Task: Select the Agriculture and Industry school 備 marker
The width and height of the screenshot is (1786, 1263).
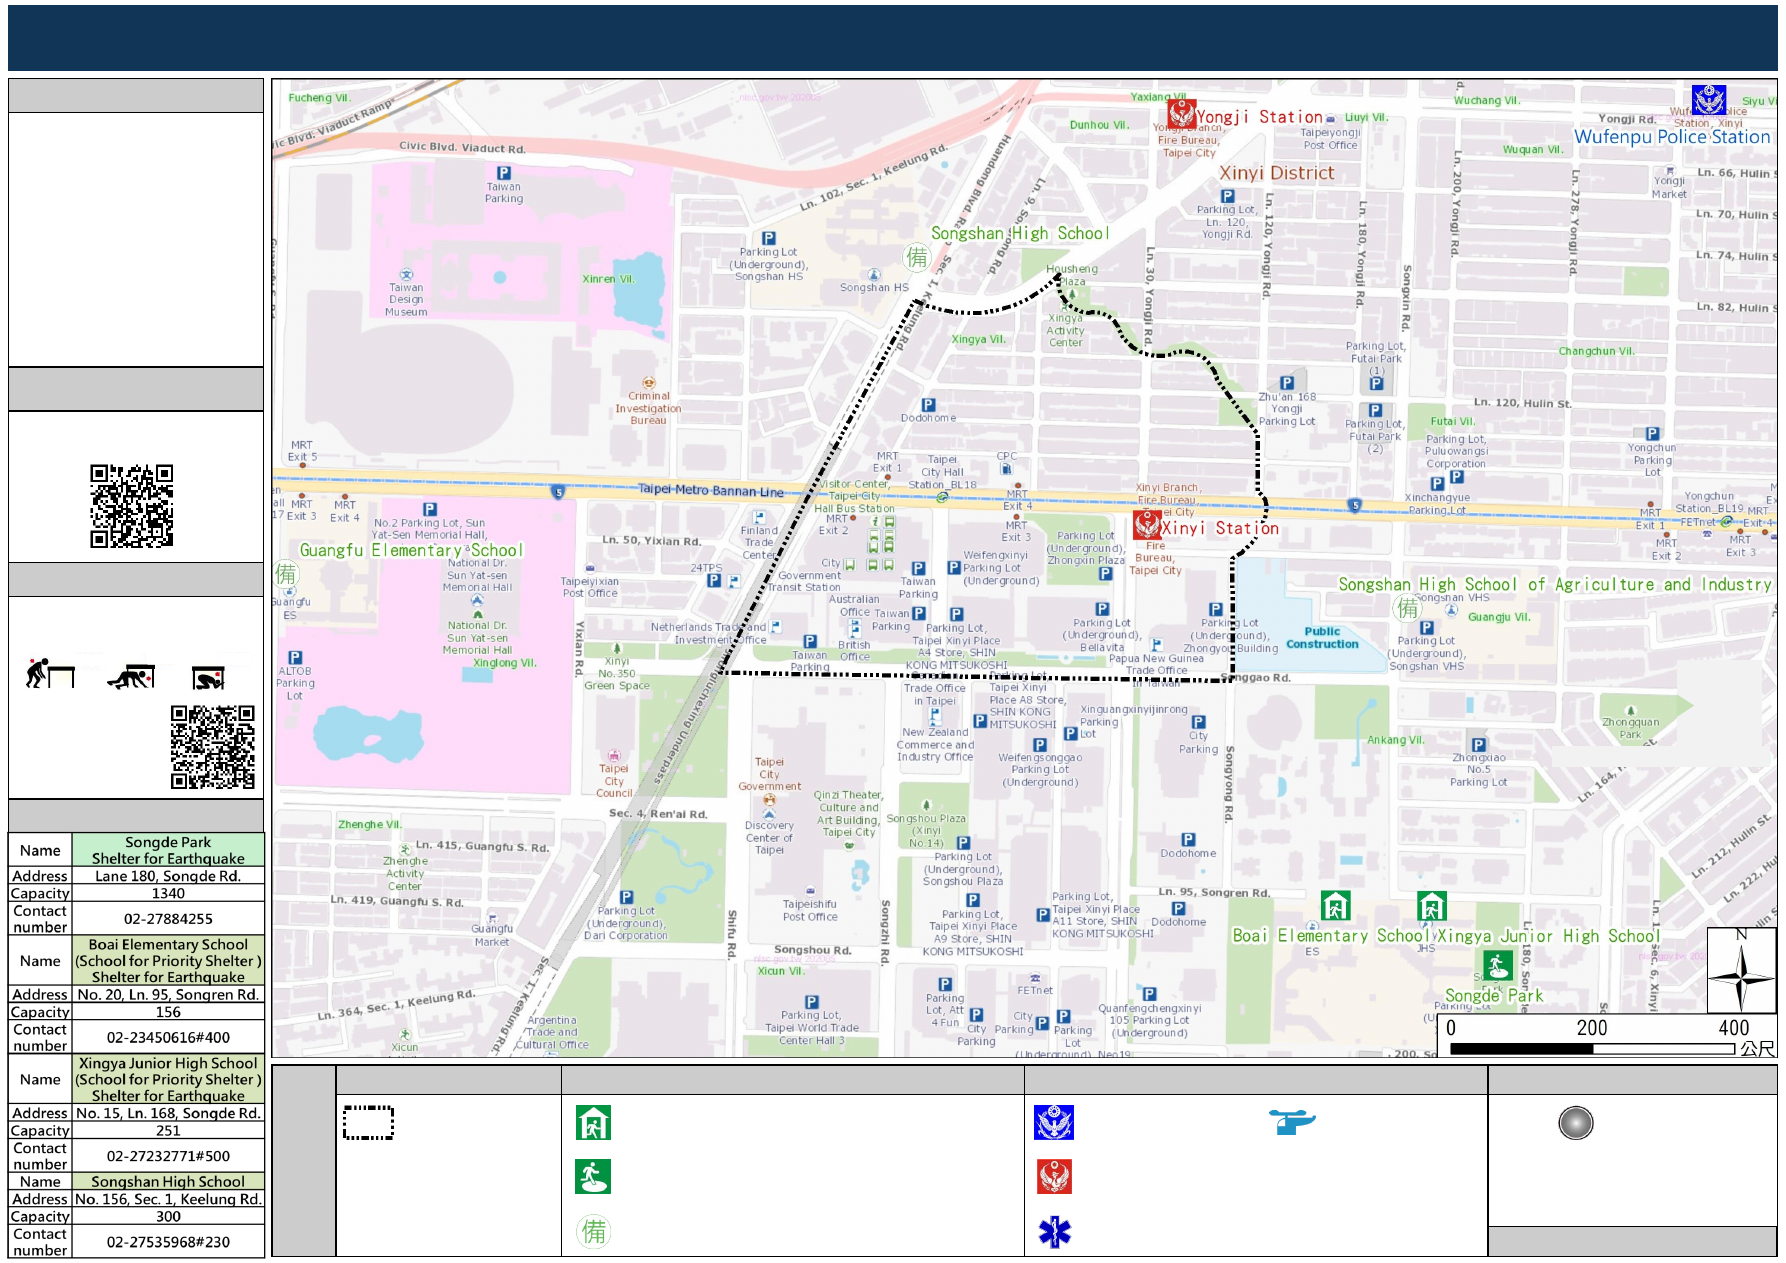Action: tap(1407, 607)
